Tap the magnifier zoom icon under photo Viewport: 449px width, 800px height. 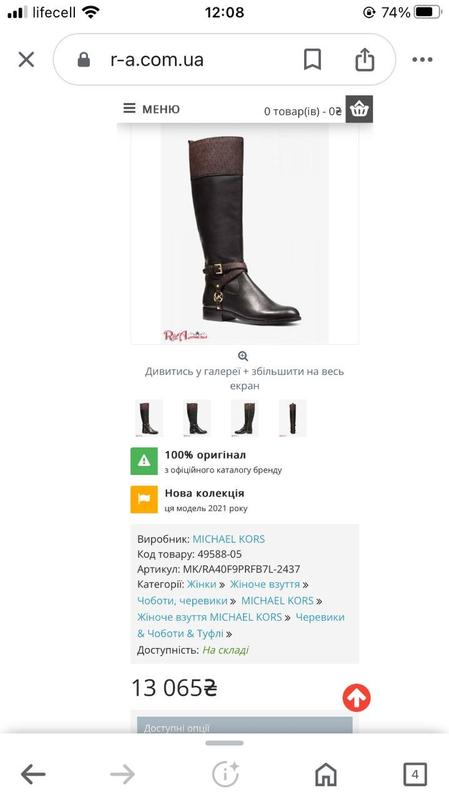coord(243,356)
